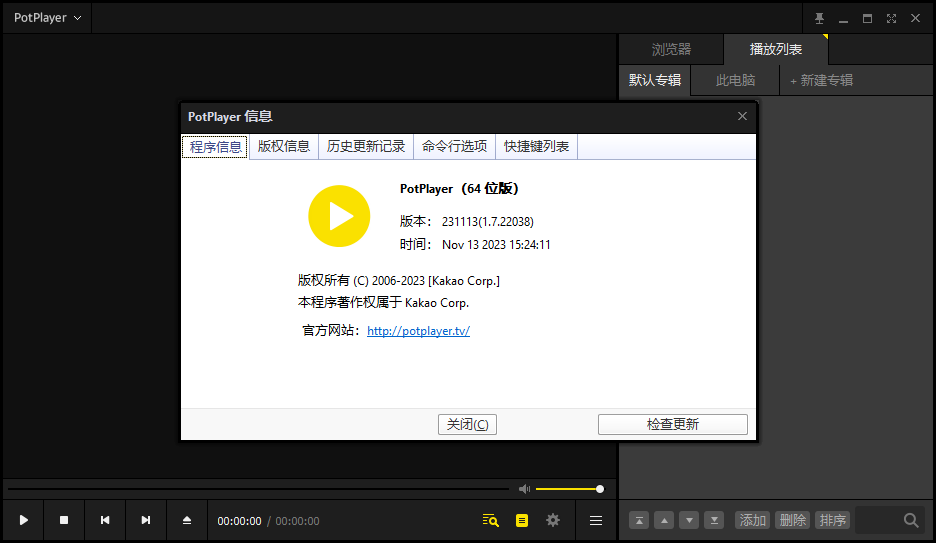Open the http://potplayer.tv/ link

pyautogui.click(x=418, y=331)
